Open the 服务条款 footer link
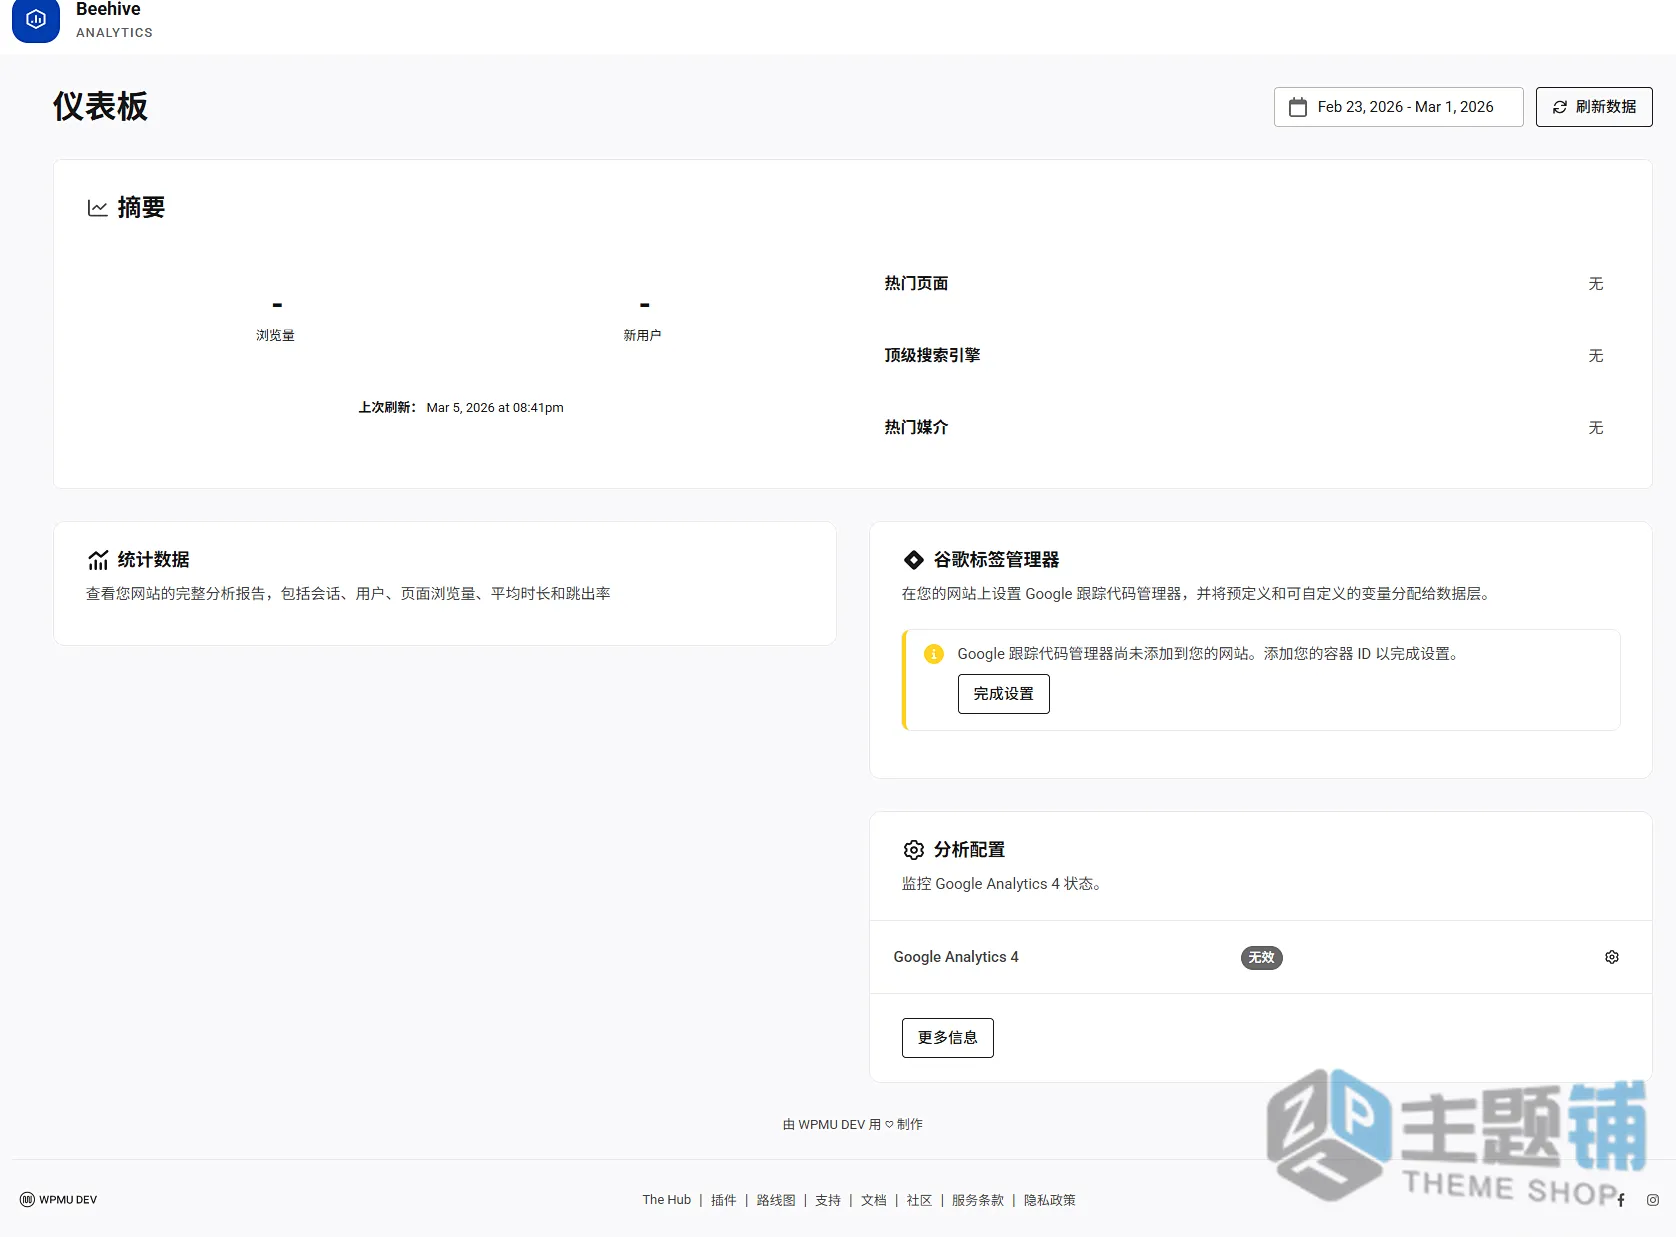 [x=977, y=1200]
